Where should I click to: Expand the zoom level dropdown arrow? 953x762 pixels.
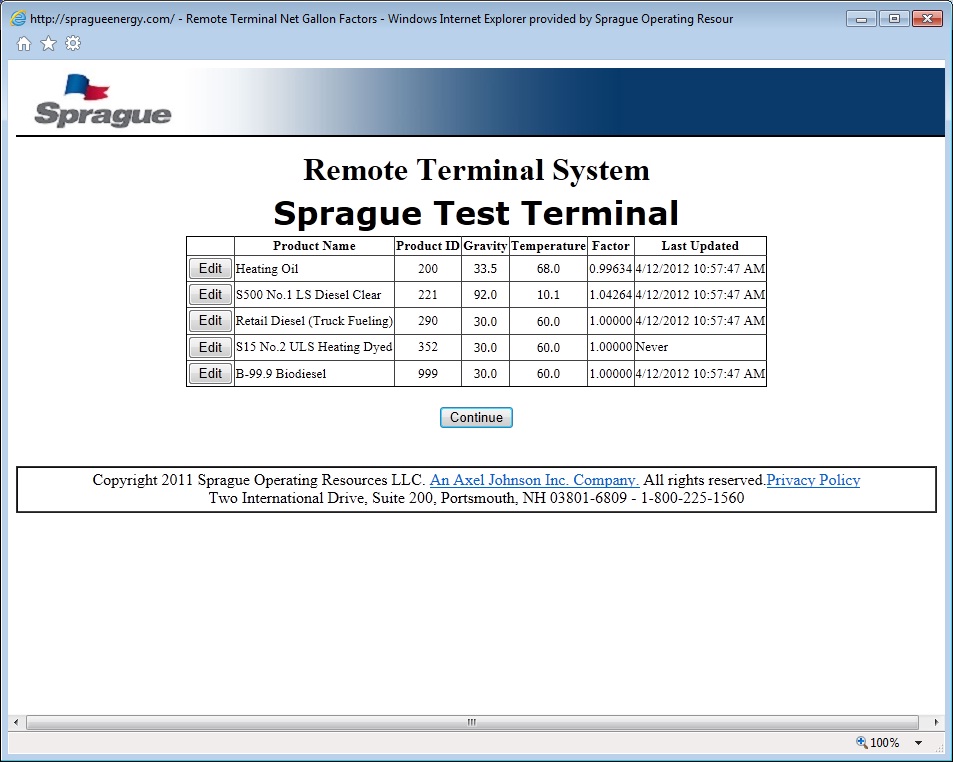point(918,743)
